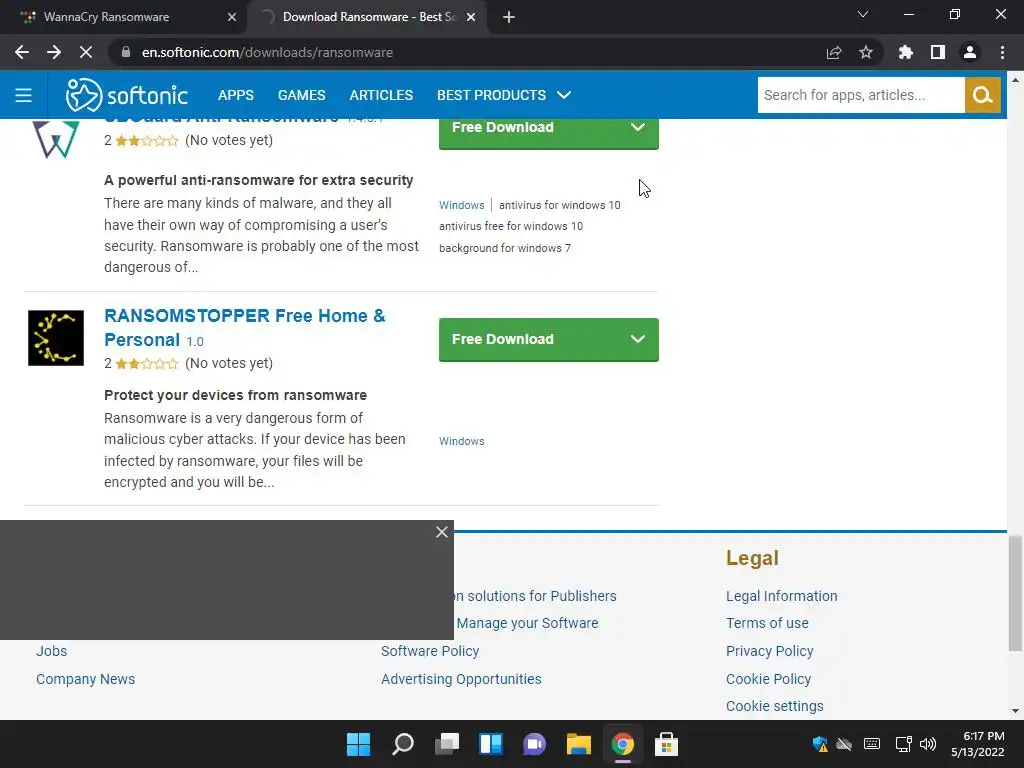Image resolution: width=1024 pixels, height=768 pixels.
Task: Open Teams Chat on taskbar
Action: click(x=535, y=744)
